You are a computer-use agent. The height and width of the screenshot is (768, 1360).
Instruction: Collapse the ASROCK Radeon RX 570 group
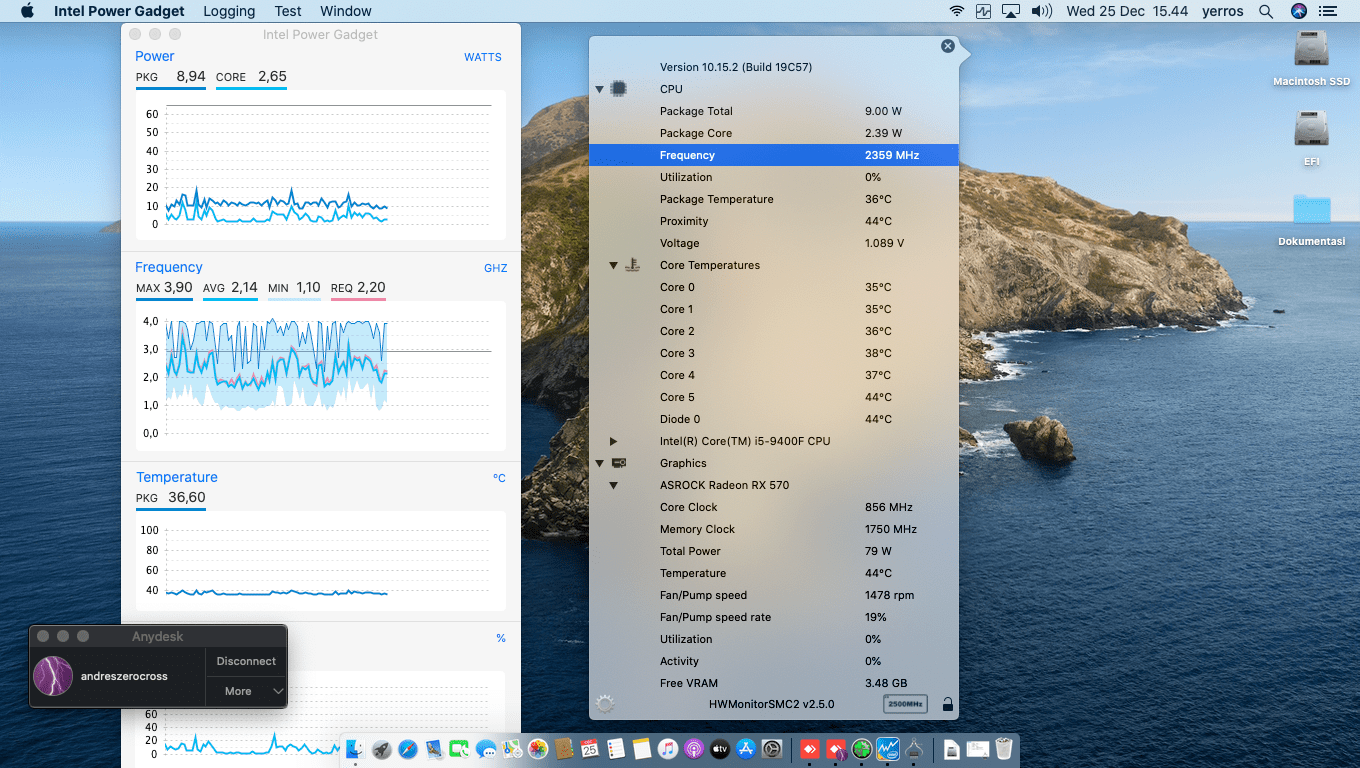point(613,485)
